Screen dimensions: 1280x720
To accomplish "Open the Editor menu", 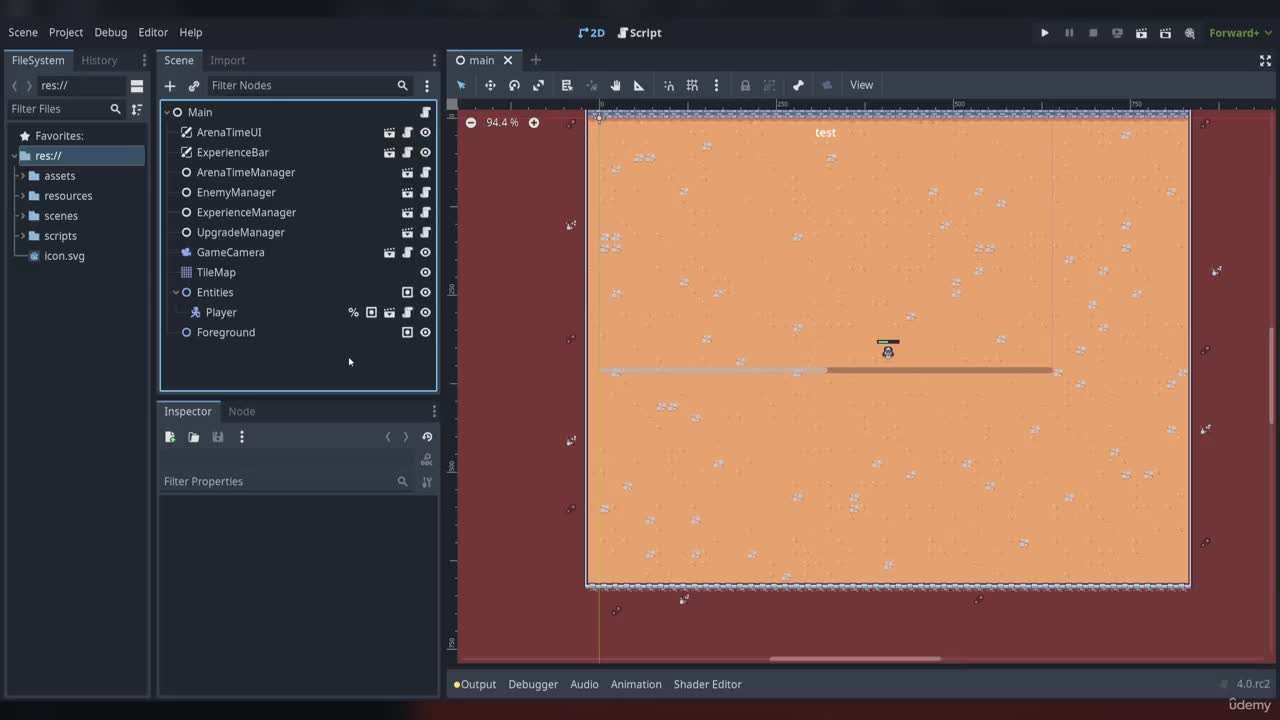I will click(153, 32).
